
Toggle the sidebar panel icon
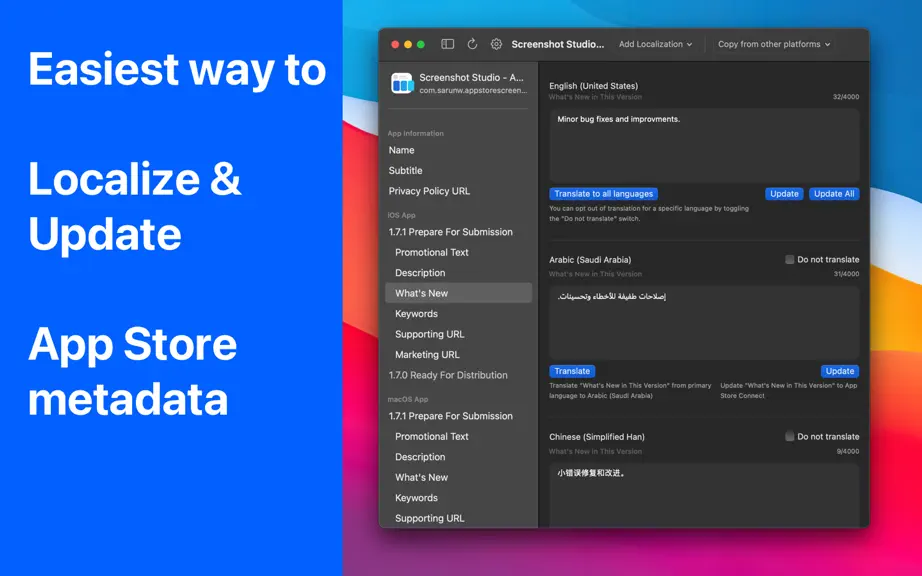pyautogui.click(x=447, y=44)
